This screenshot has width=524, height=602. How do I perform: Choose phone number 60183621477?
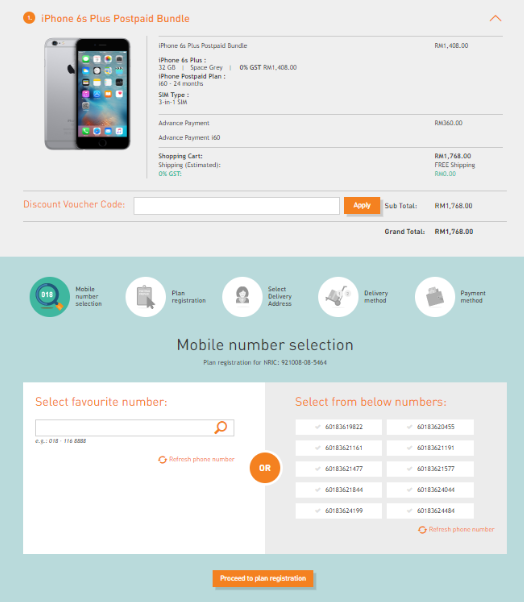(339, 469)
